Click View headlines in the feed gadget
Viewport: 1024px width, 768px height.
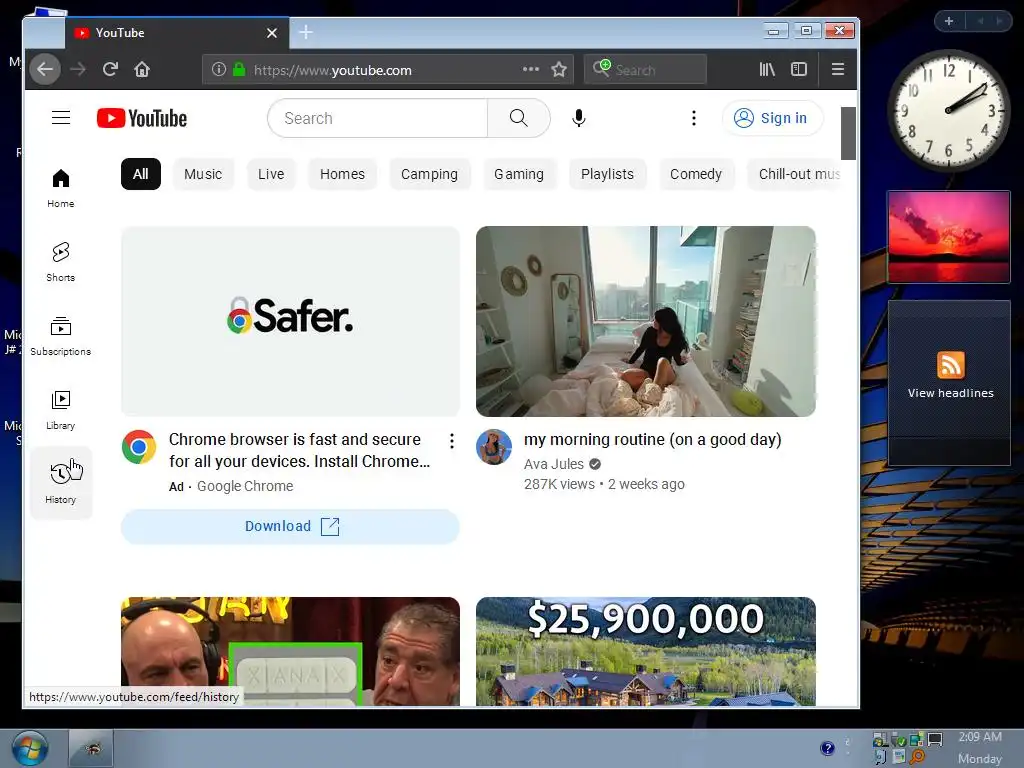pos(950,393)
